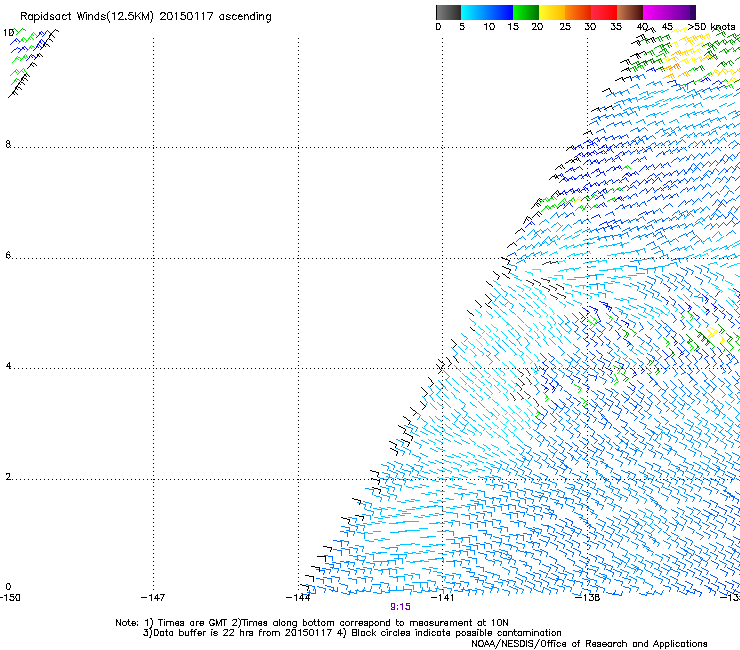Click the latitude label 6
Image resolution: width=740 pixels, height=650 pixels.
click(x=8, y=255)
